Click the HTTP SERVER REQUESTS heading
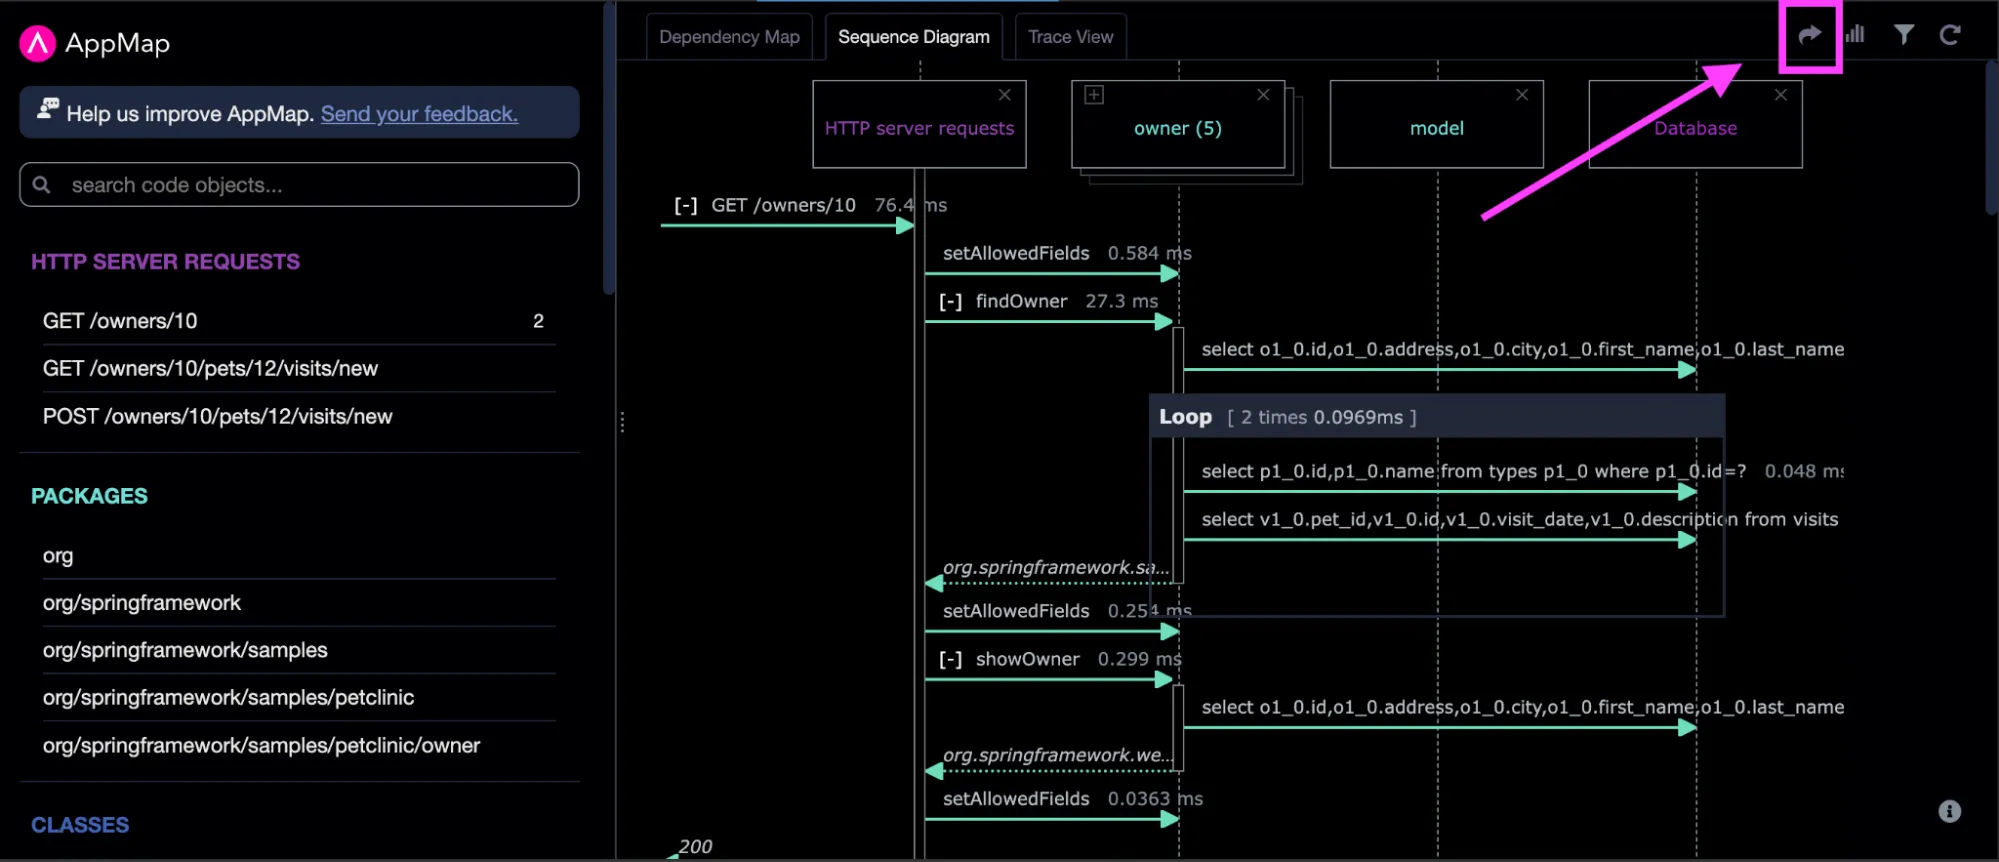 point(165,262)
